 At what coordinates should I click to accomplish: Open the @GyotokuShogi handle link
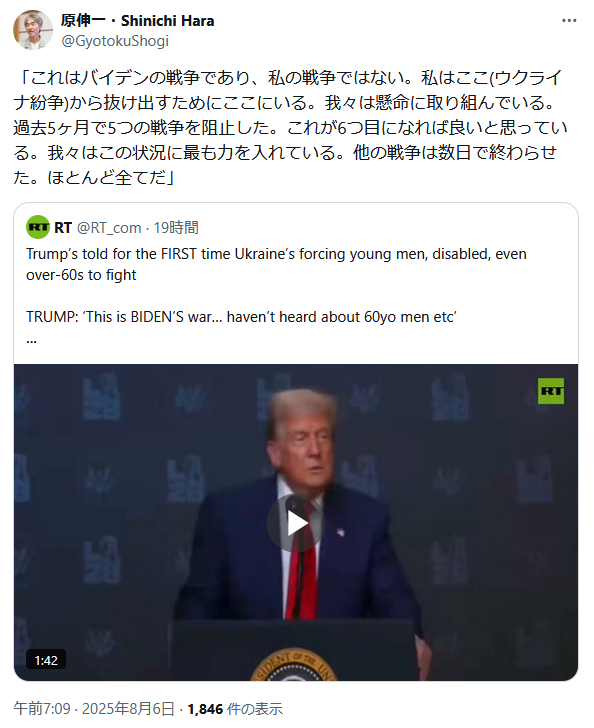(x=115, y=41)
